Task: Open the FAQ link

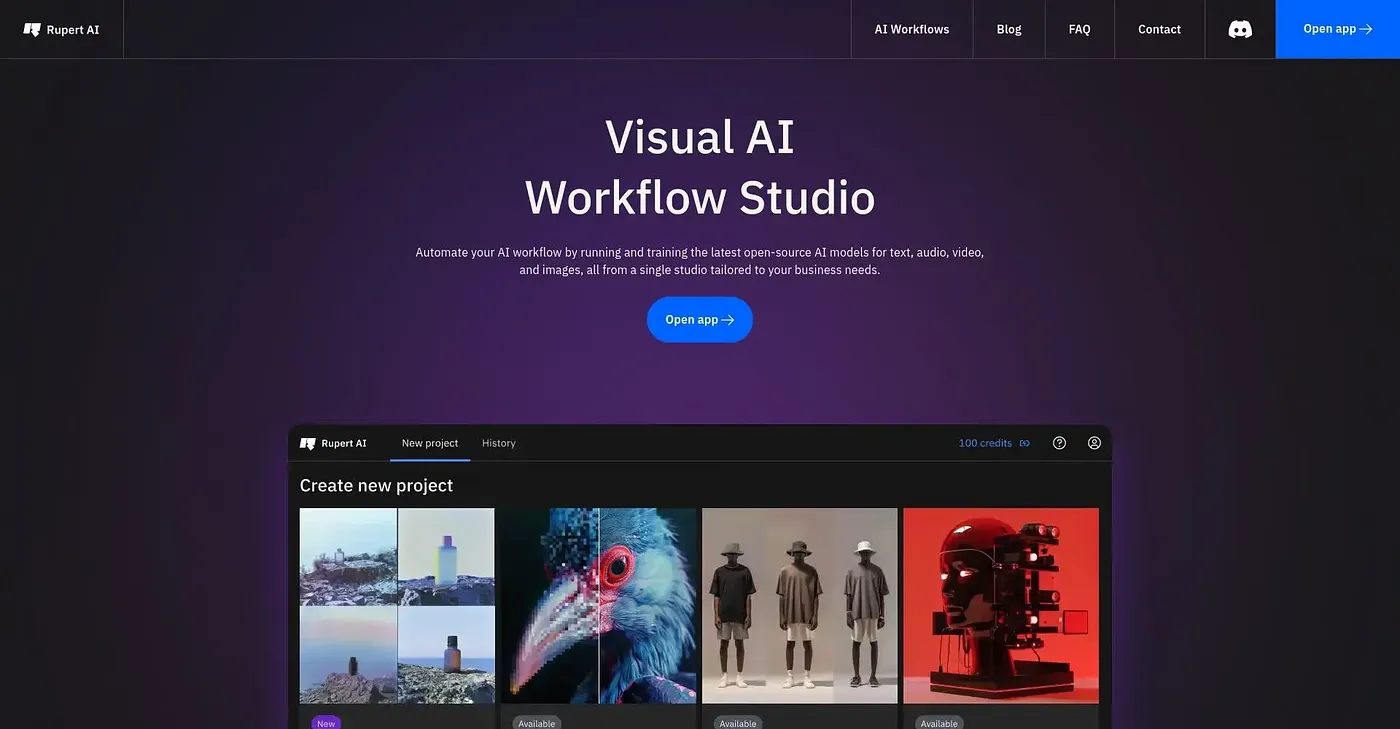Action: [1079, 29]
